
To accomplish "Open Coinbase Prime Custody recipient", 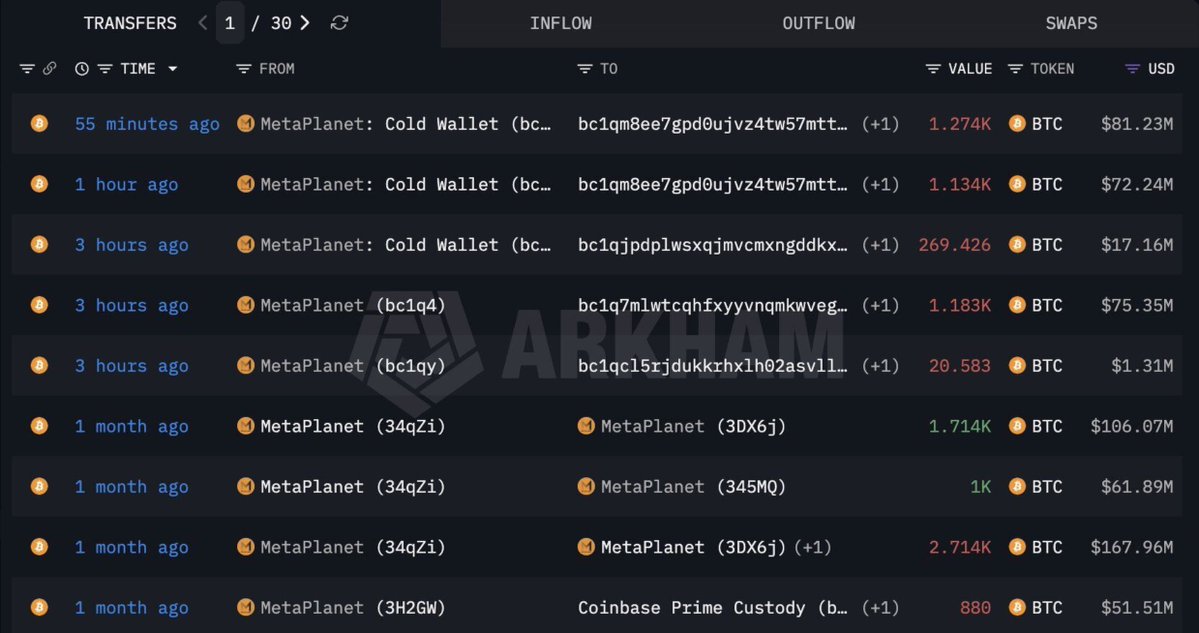I will pos(713,608).
